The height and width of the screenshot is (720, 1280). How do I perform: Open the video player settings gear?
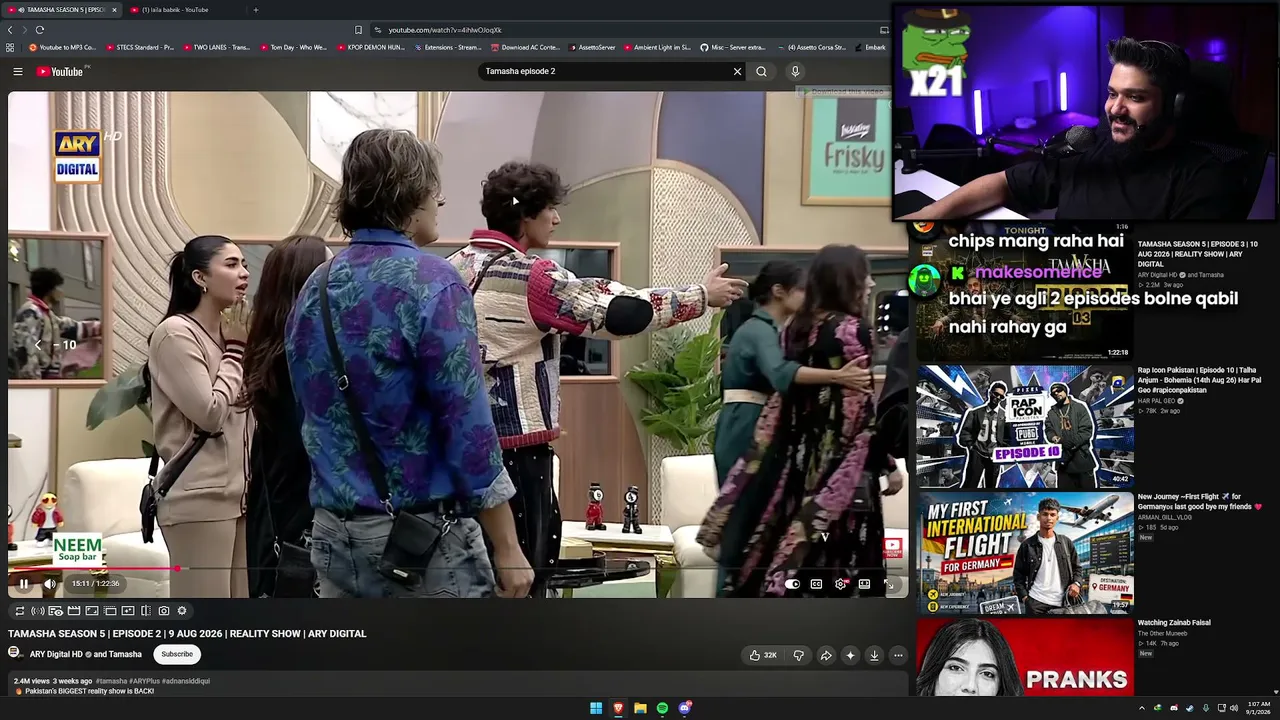pos(840,584)
